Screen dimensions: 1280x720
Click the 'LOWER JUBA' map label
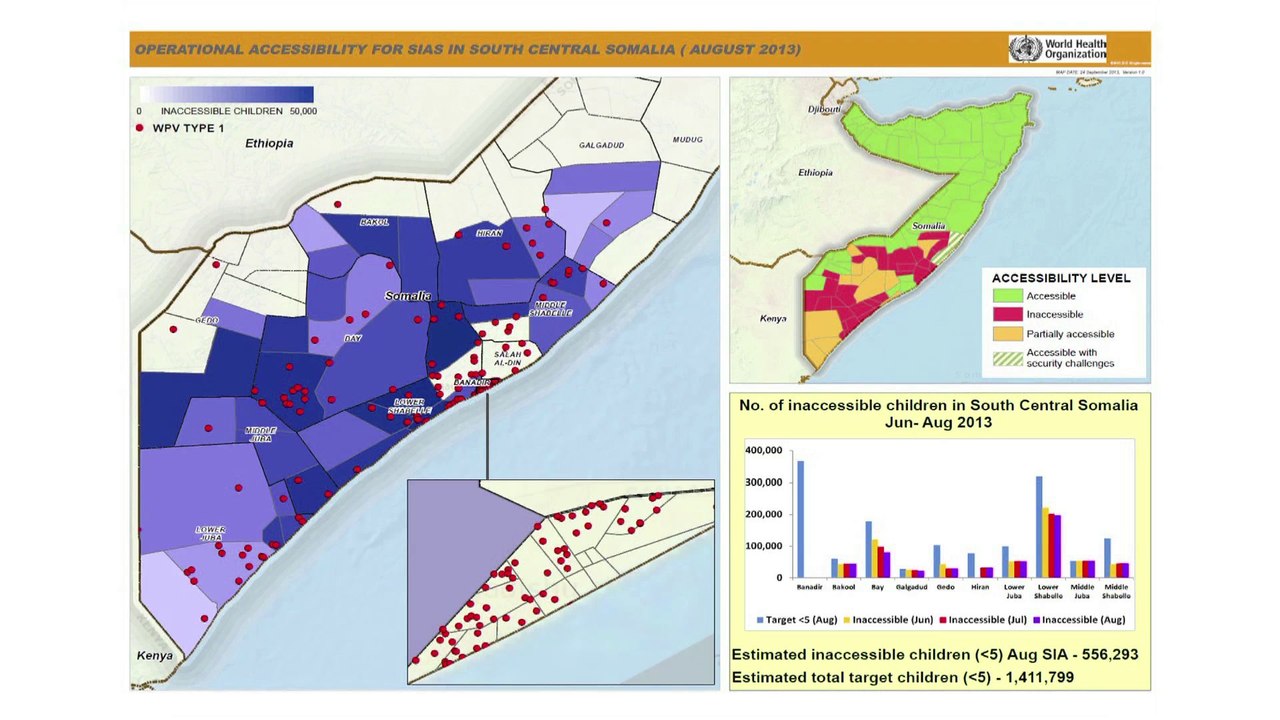210,533
